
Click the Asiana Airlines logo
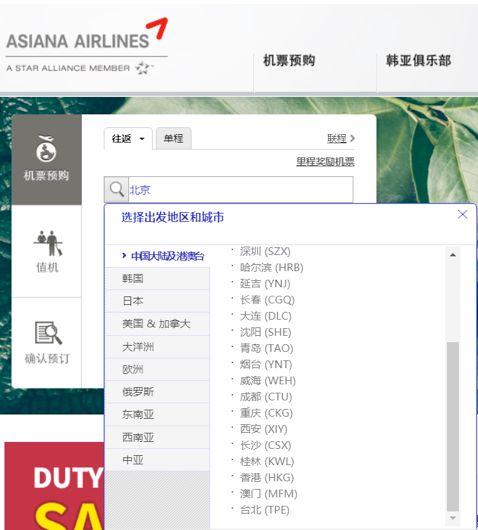87,45
